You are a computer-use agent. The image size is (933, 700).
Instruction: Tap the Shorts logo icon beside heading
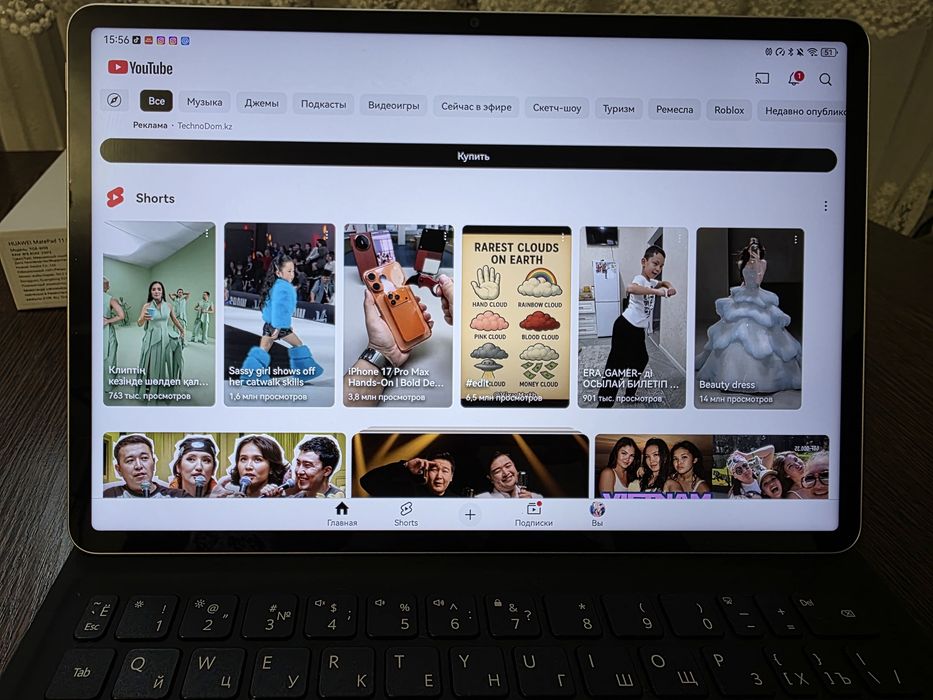tap(115, 197)
